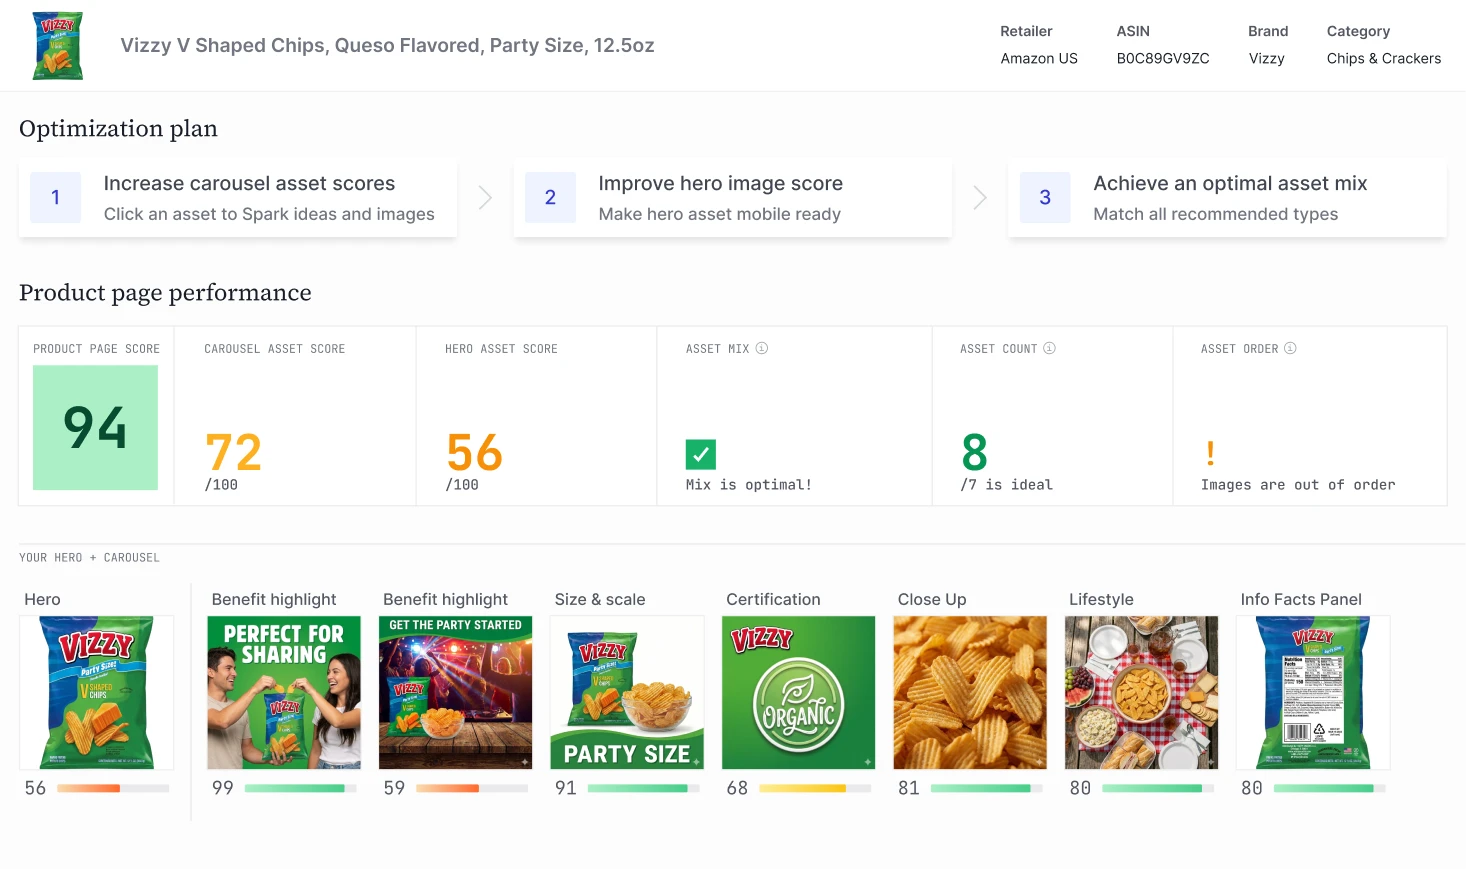Click the Asset Order info icon
The image size is (1466, 869).
point(1290,348)
